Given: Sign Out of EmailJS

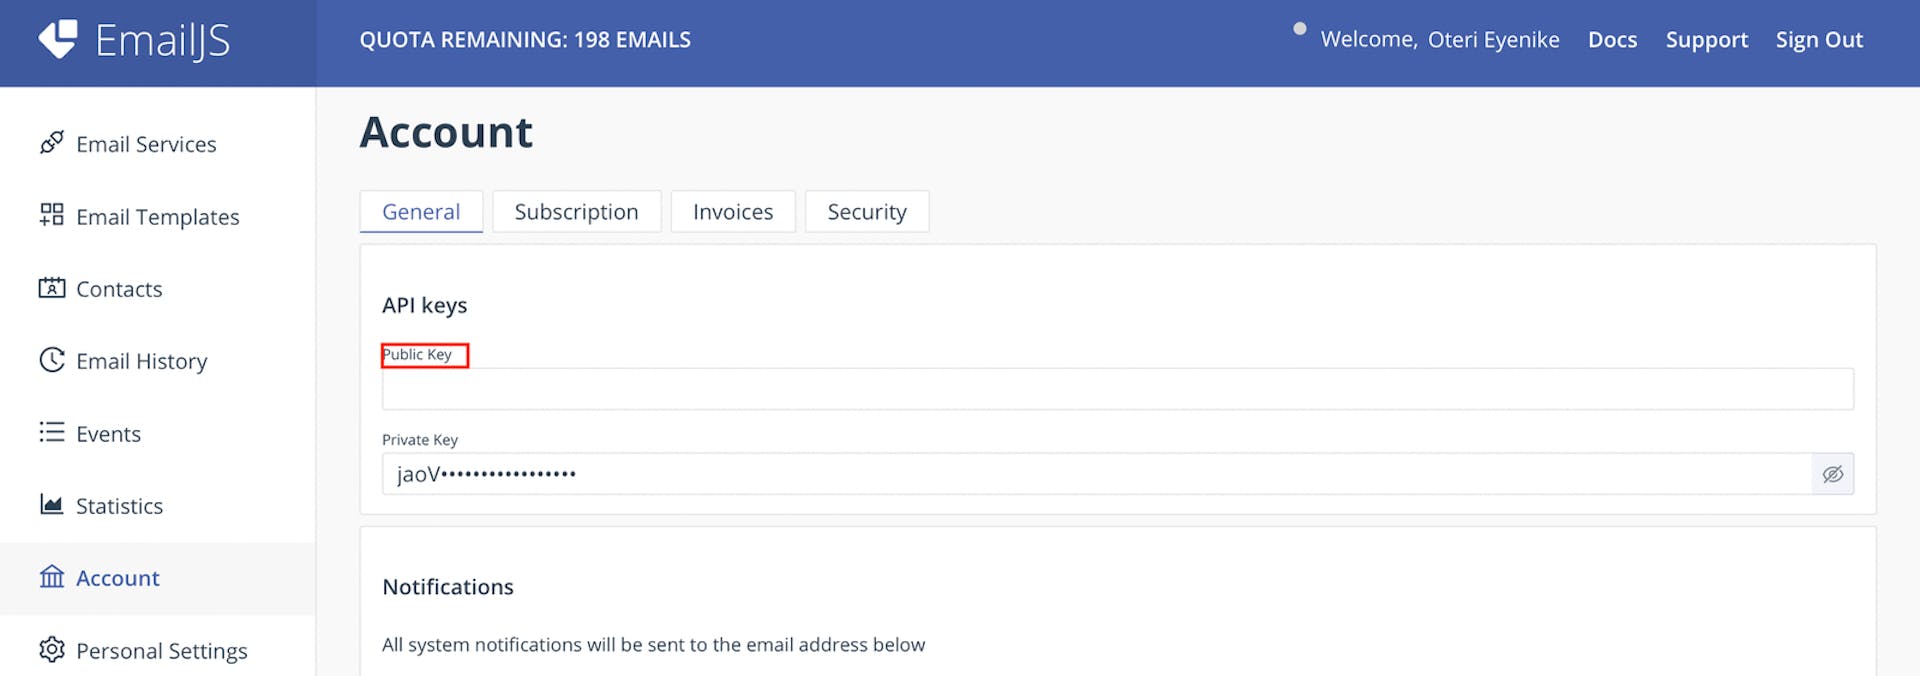Looking at the screenshot, I should tap(1818, 40).
